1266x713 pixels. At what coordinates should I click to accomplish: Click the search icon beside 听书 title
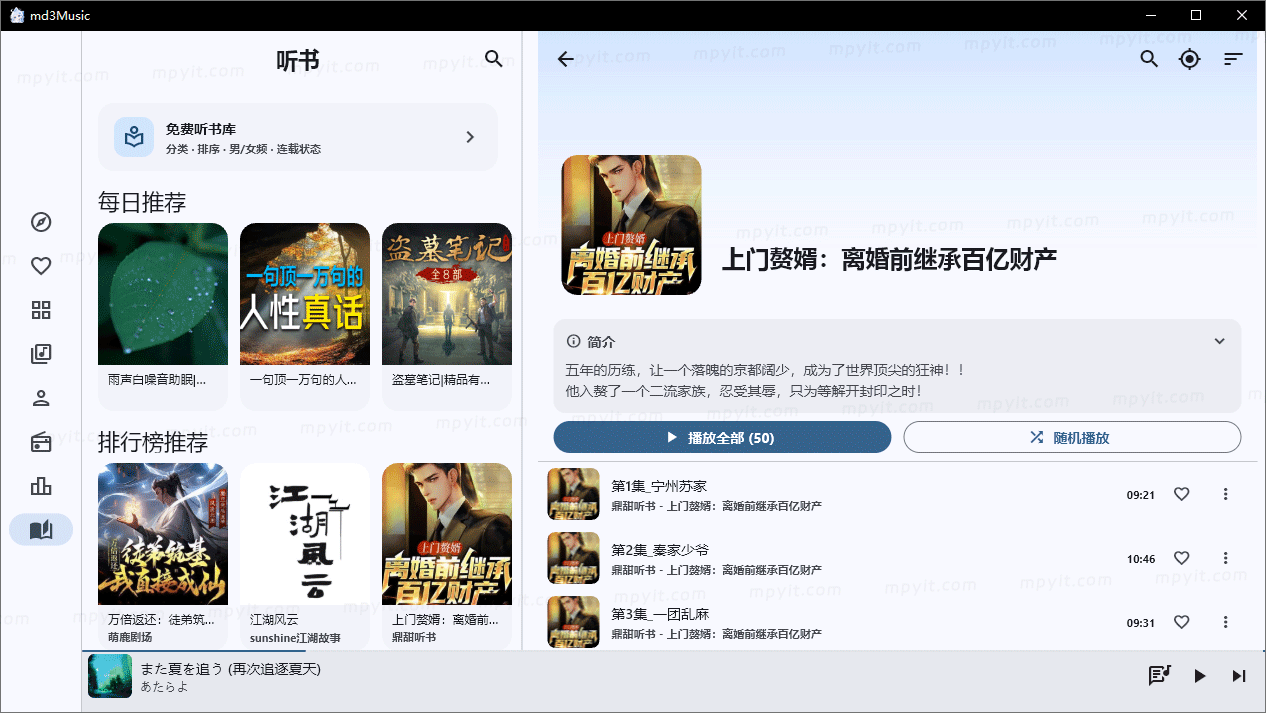pos(494,59)
